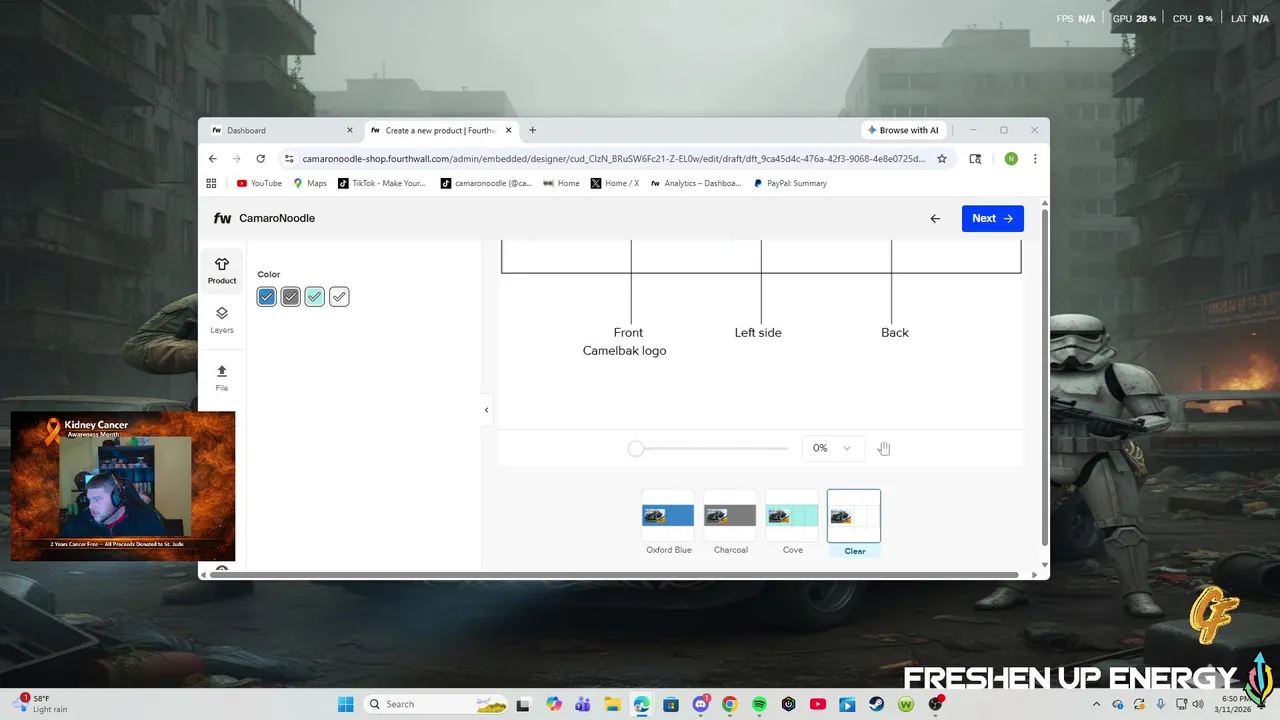
Task: Toggle the cove teal color option
Action: (315, 297)
